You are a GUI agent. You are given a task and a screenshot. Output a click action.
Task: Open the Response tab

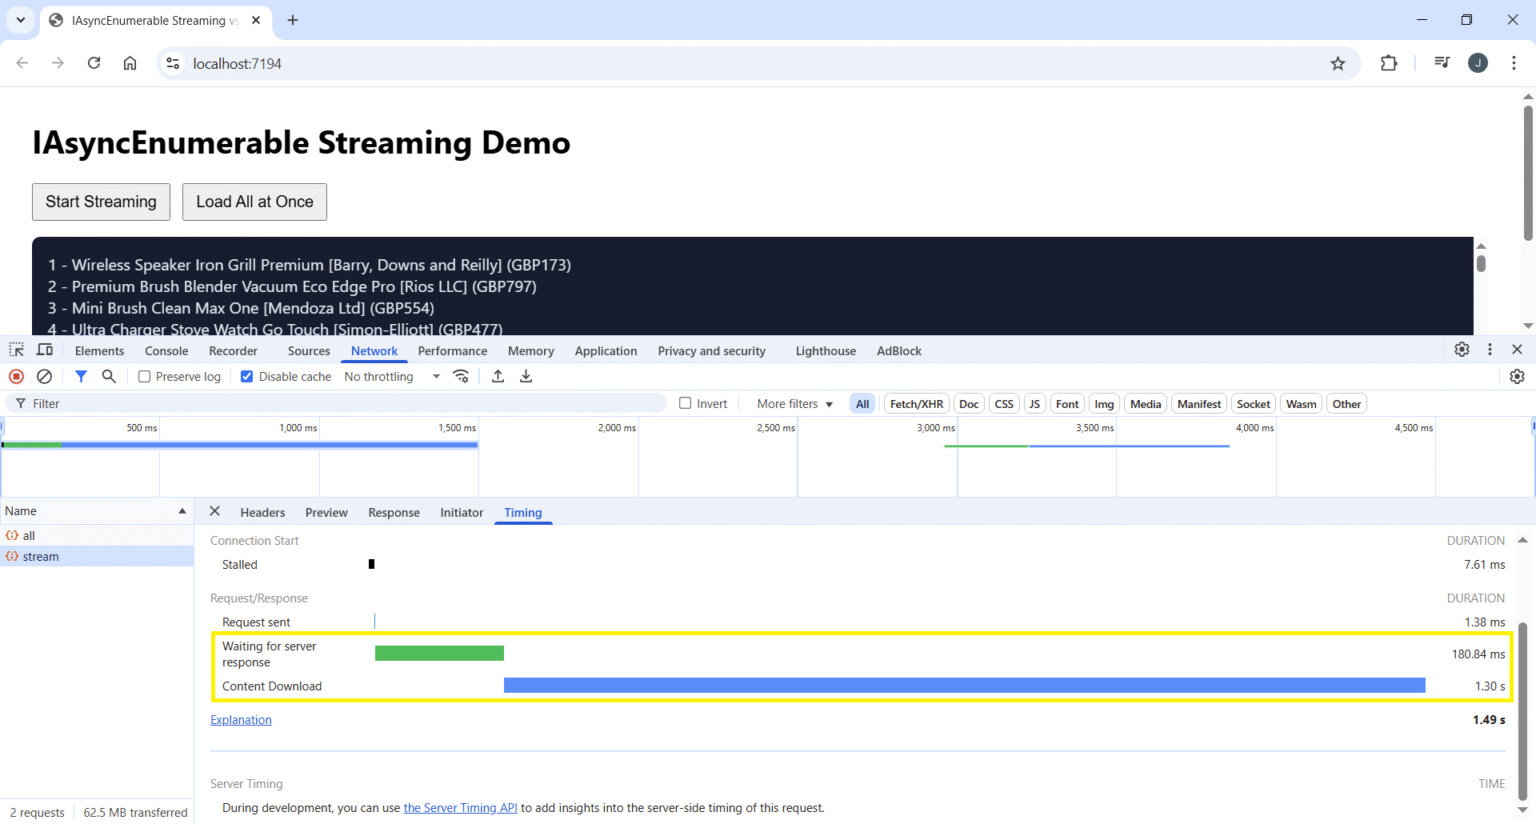(x=393, y=512)
